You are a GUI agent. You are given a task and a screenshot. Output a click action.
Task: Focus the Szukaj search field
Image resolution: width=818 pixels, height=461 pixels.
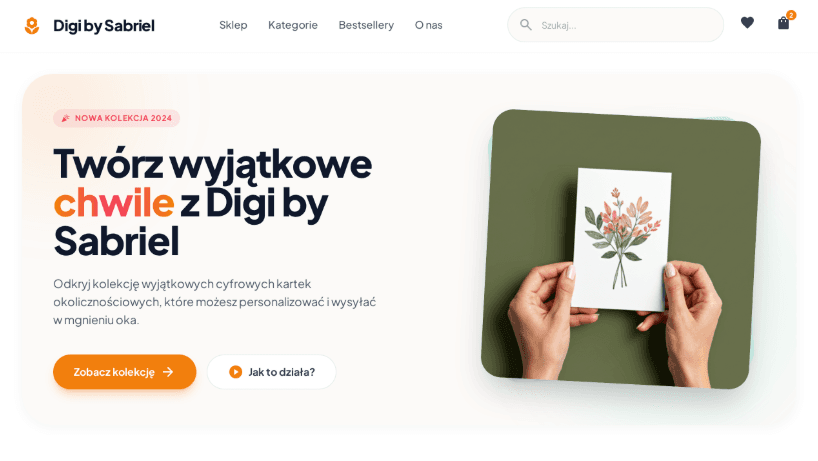point(616,25)
